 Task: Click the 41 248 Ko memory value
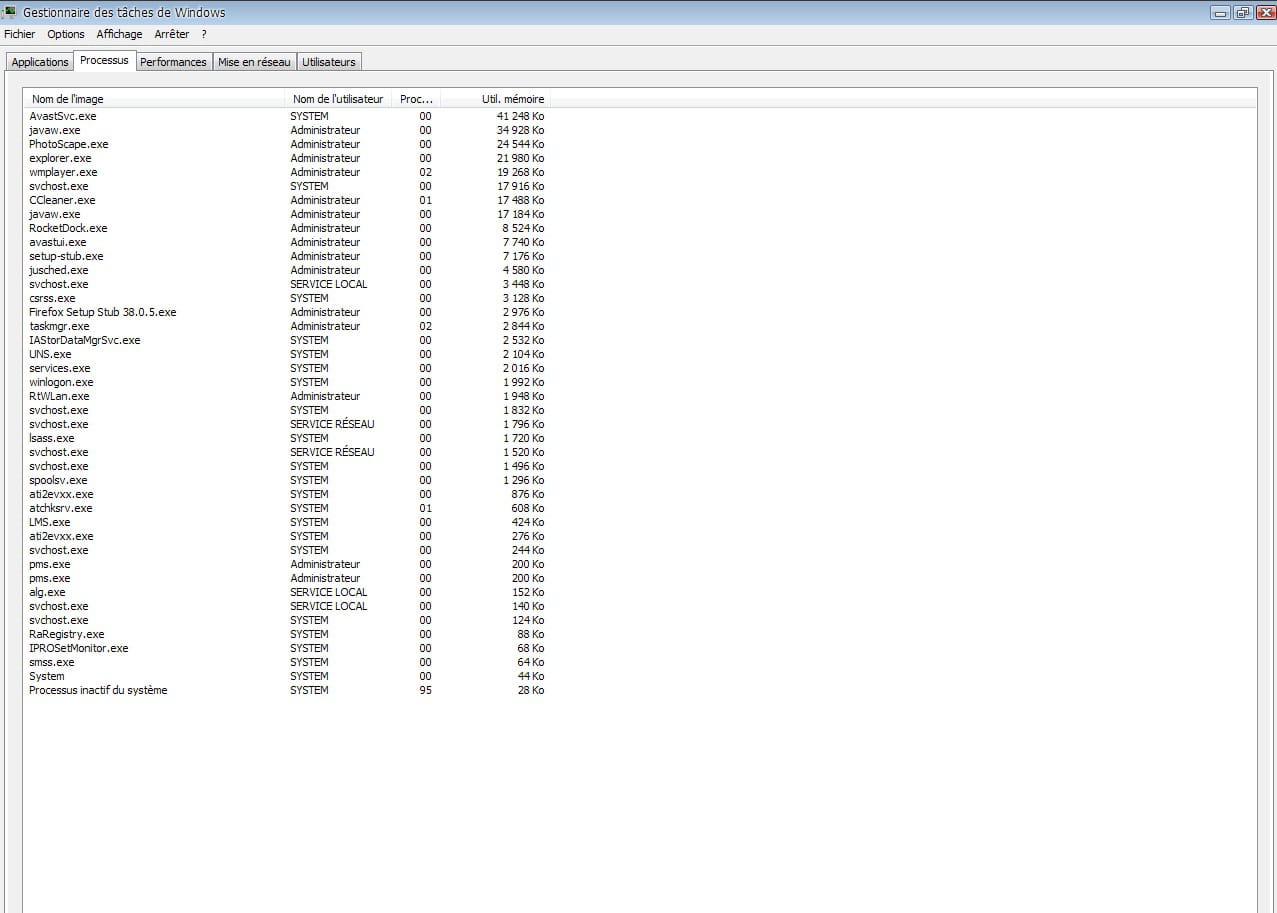click(520, 116)
